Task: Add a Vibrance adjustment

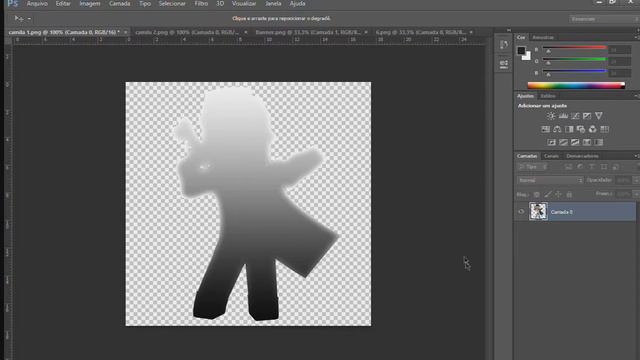Action: coord(599,116)
